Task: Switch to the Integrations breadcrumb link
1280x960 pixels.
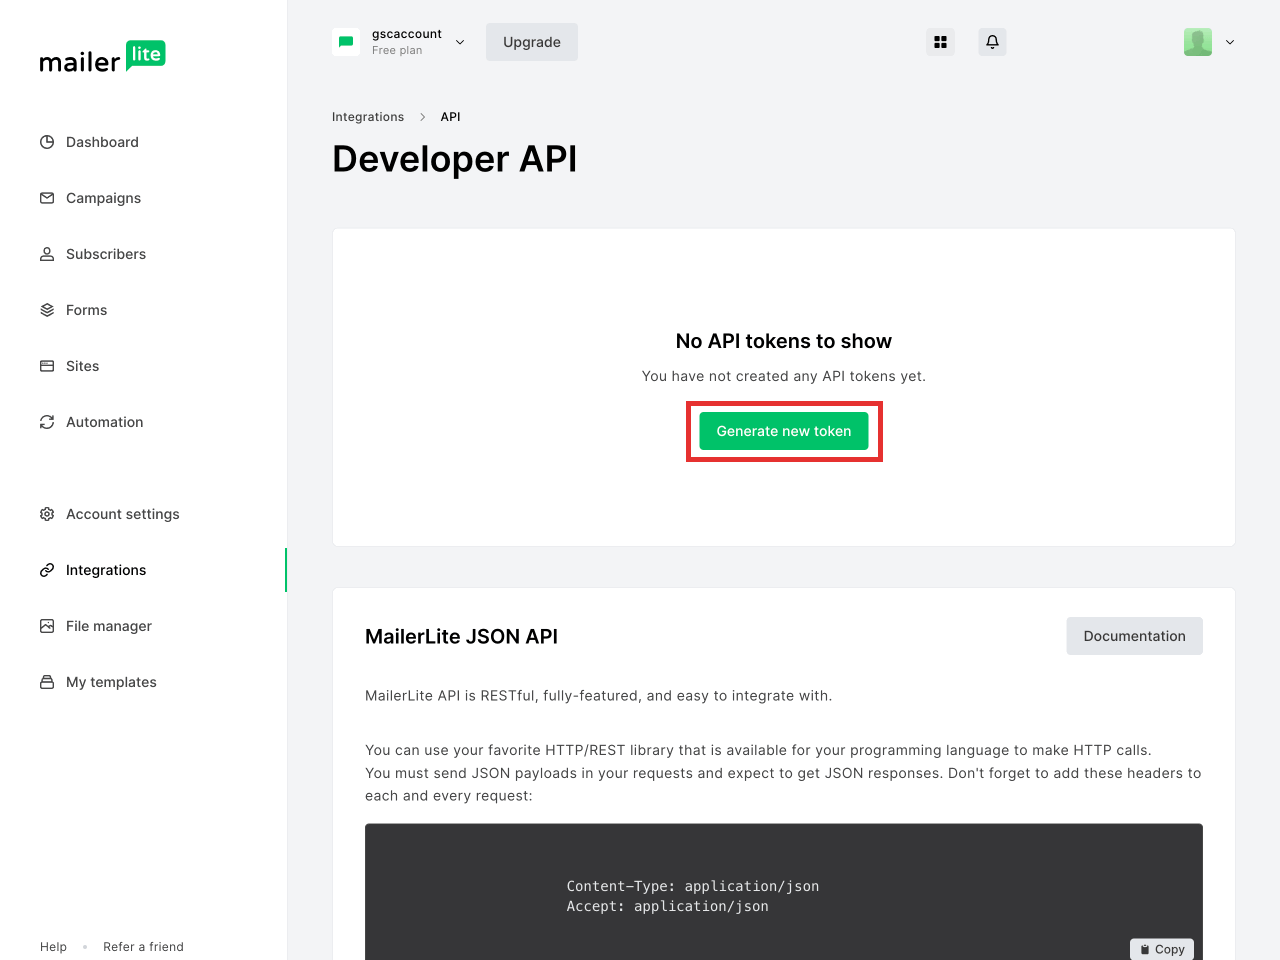Action: point(368,117)
